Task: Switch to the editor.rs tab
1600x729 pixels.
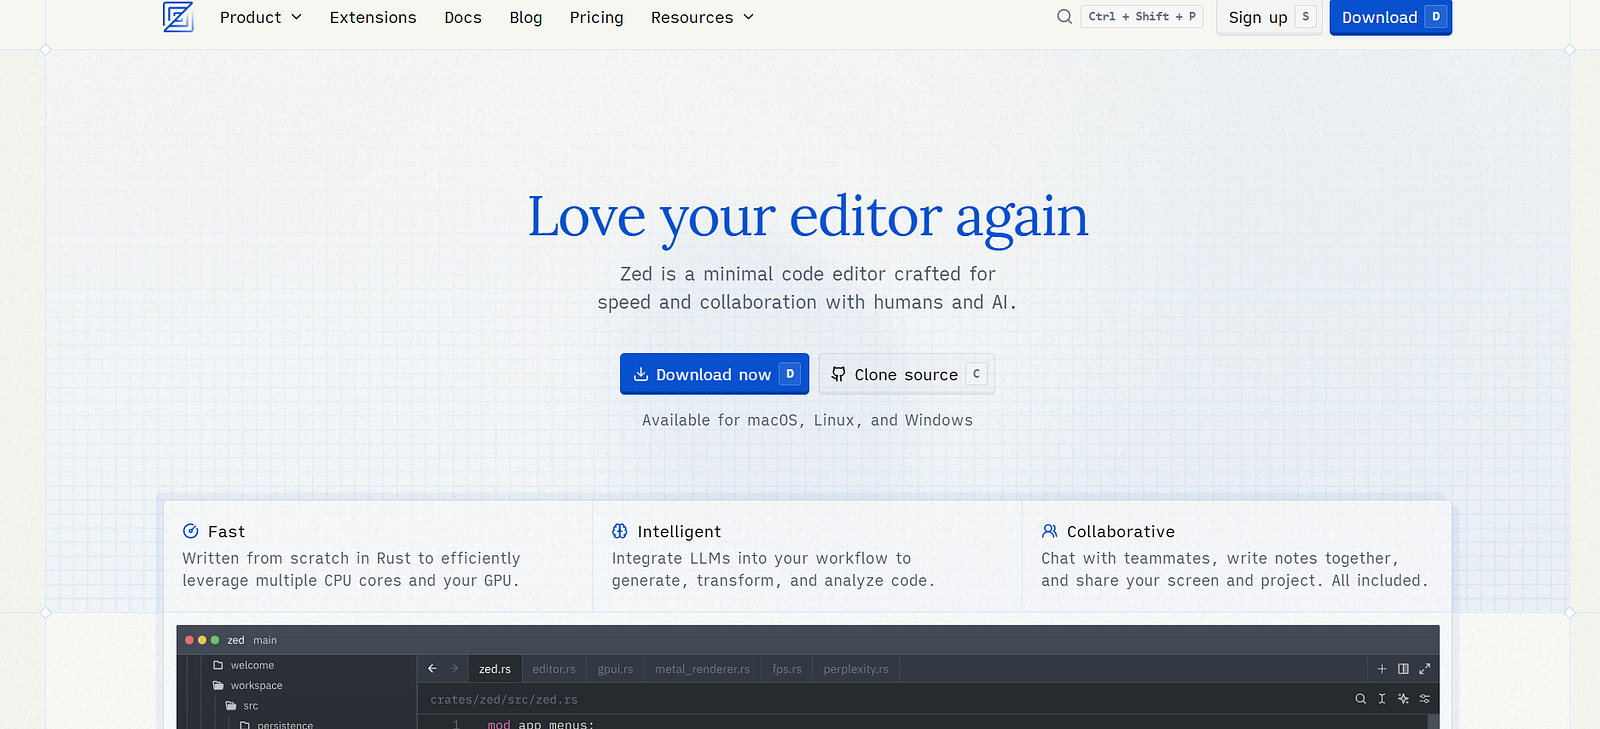Action: pyautogui.click(x=554, y=669)
